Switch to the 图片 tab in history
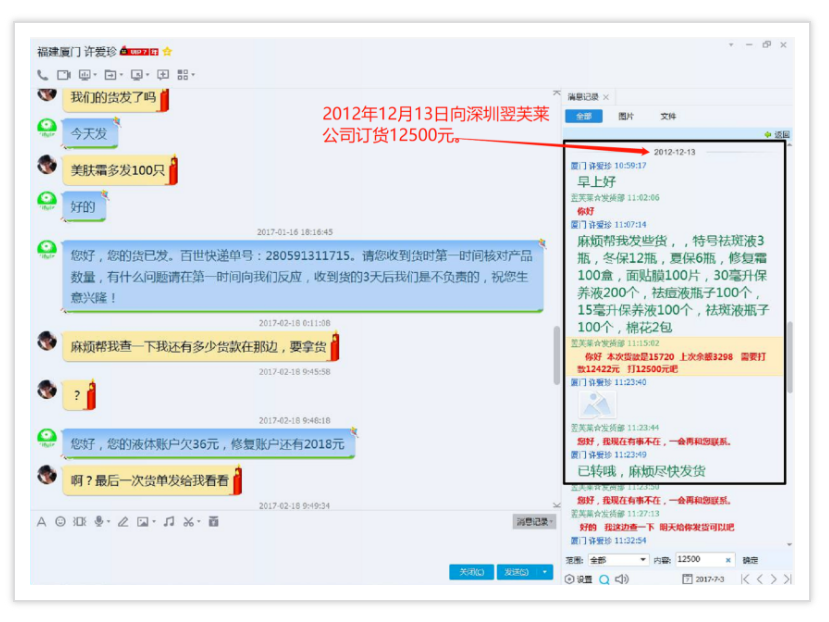 point(626,116)
